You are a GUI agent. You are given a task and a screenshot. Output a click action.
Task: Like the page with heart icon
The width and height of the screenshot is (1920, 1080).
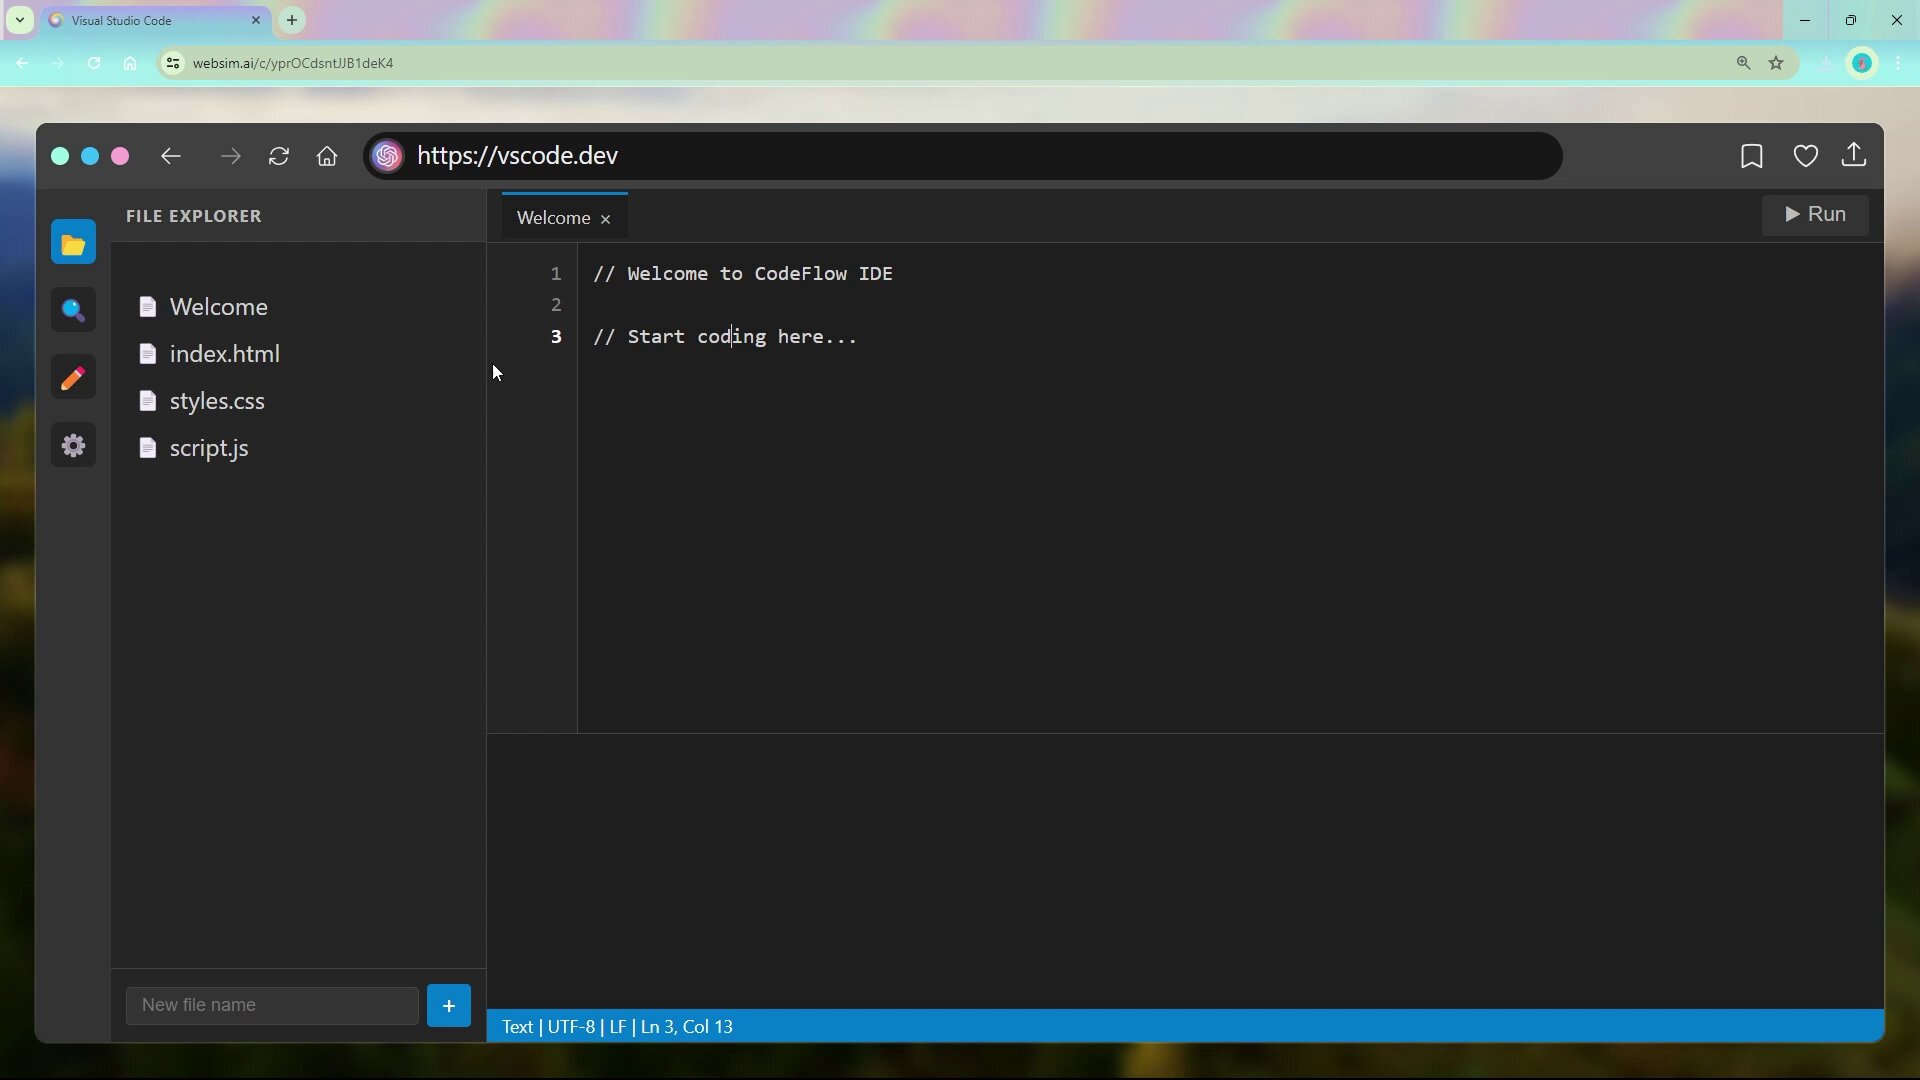(x=1805, y=156)
